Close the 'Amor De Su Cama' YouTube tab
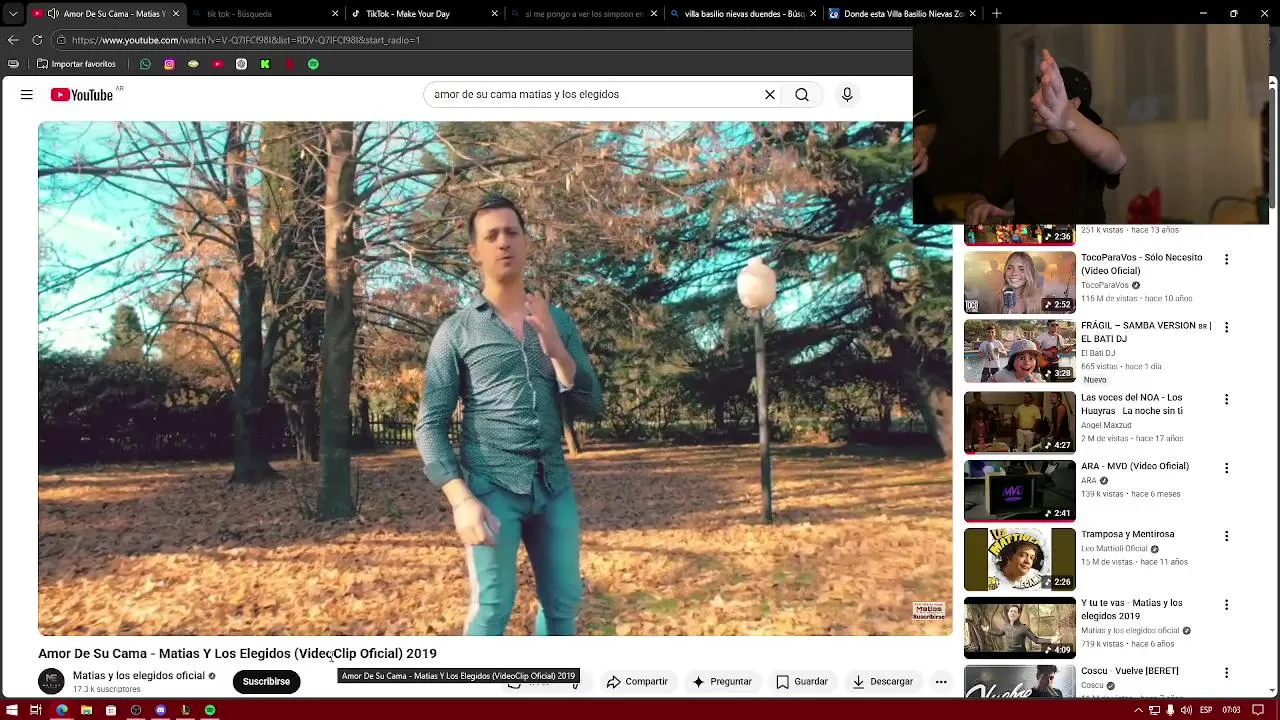This screenshot has width=1280, height=720. tap(176, 14)
